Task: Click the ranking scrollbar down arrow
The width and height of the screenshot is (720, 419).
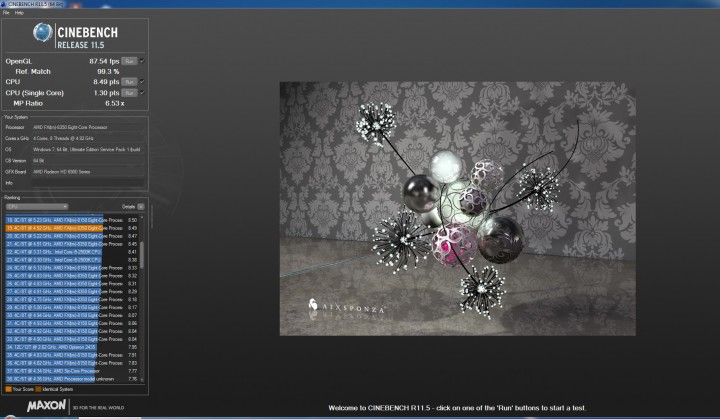Action: (x=142, y=380)
